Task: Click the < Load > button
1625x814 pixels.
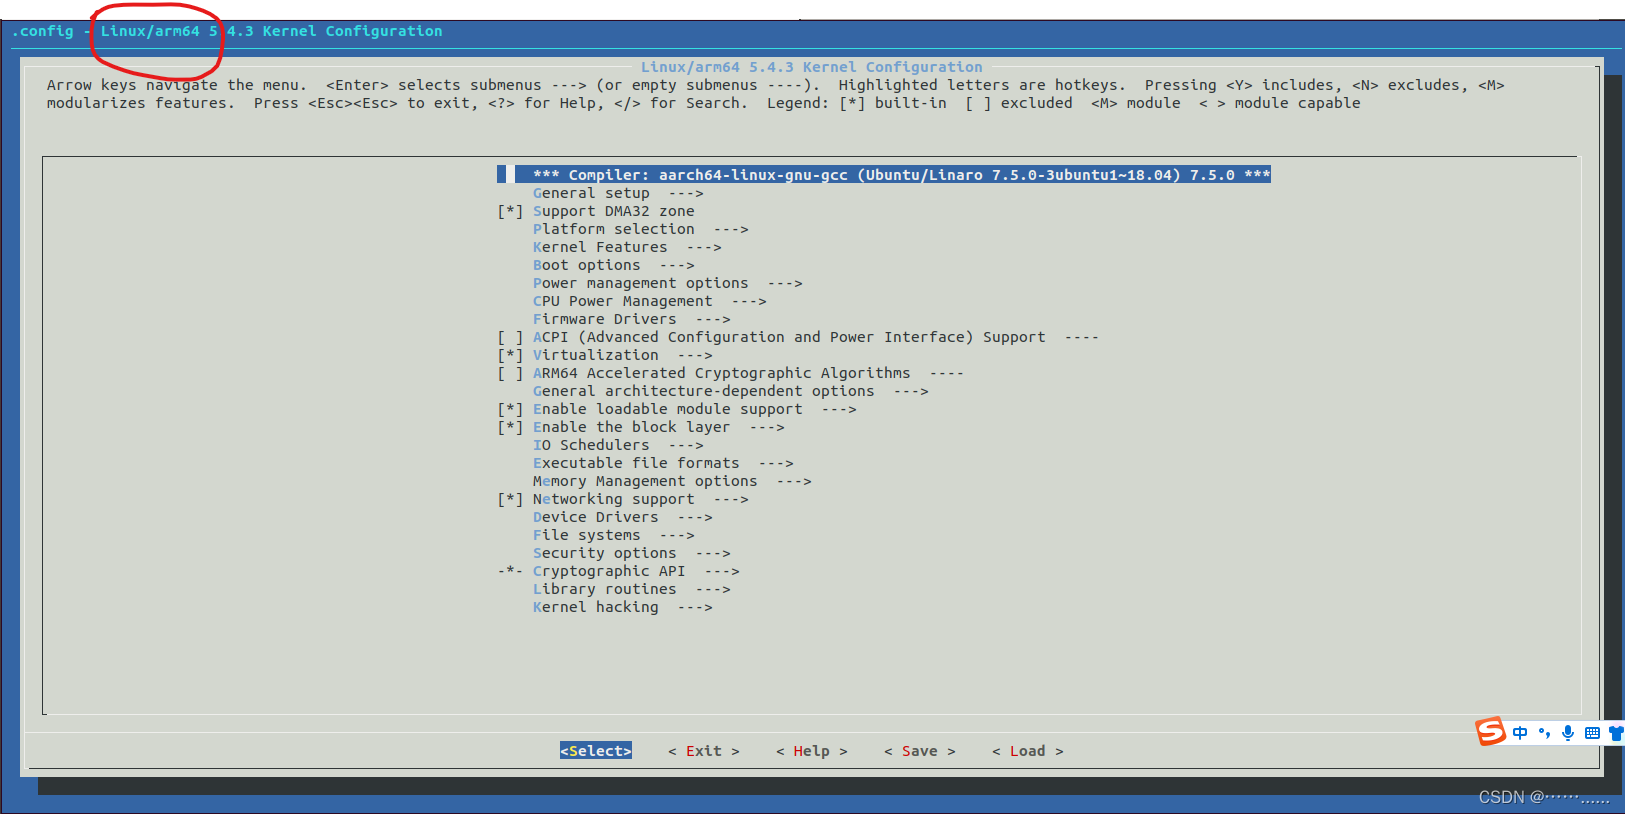Action: click(1028, 751)
